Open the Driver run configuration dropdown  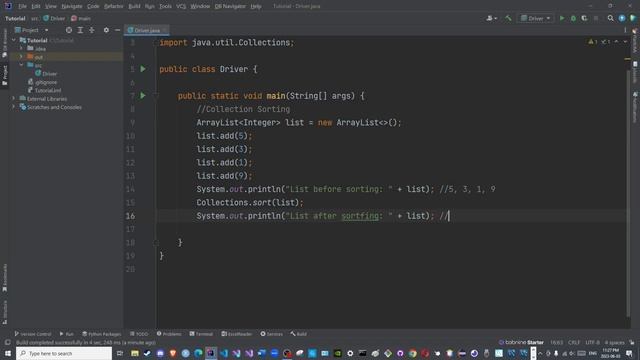pos(536,18)
